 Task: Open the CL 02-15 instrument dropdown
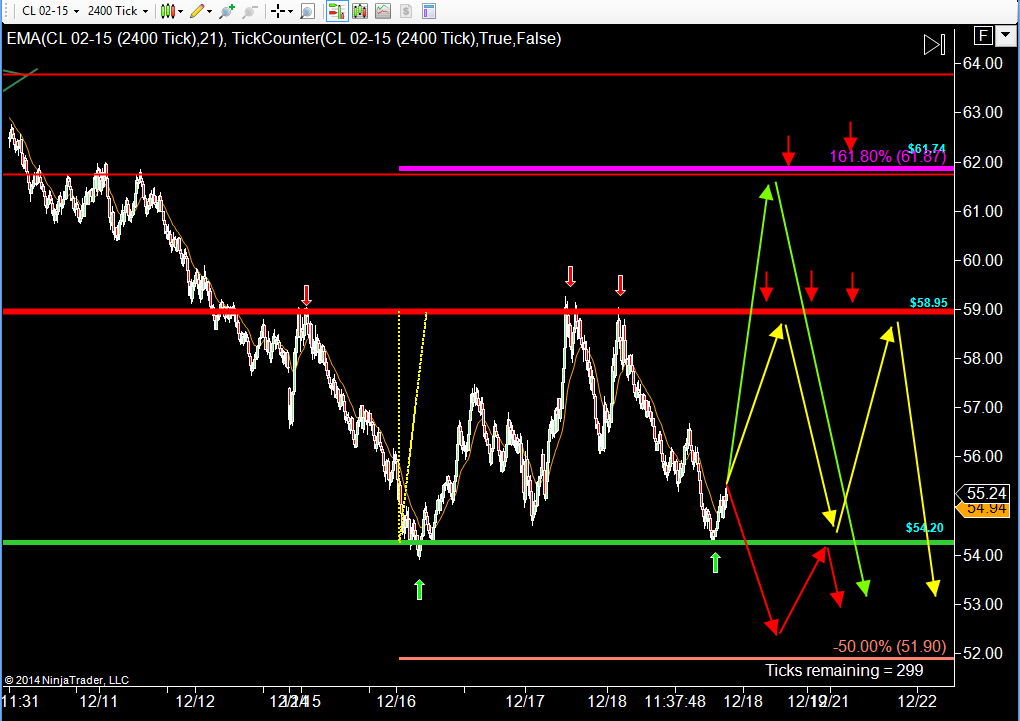pyautogui.click(x=50, y=11)
